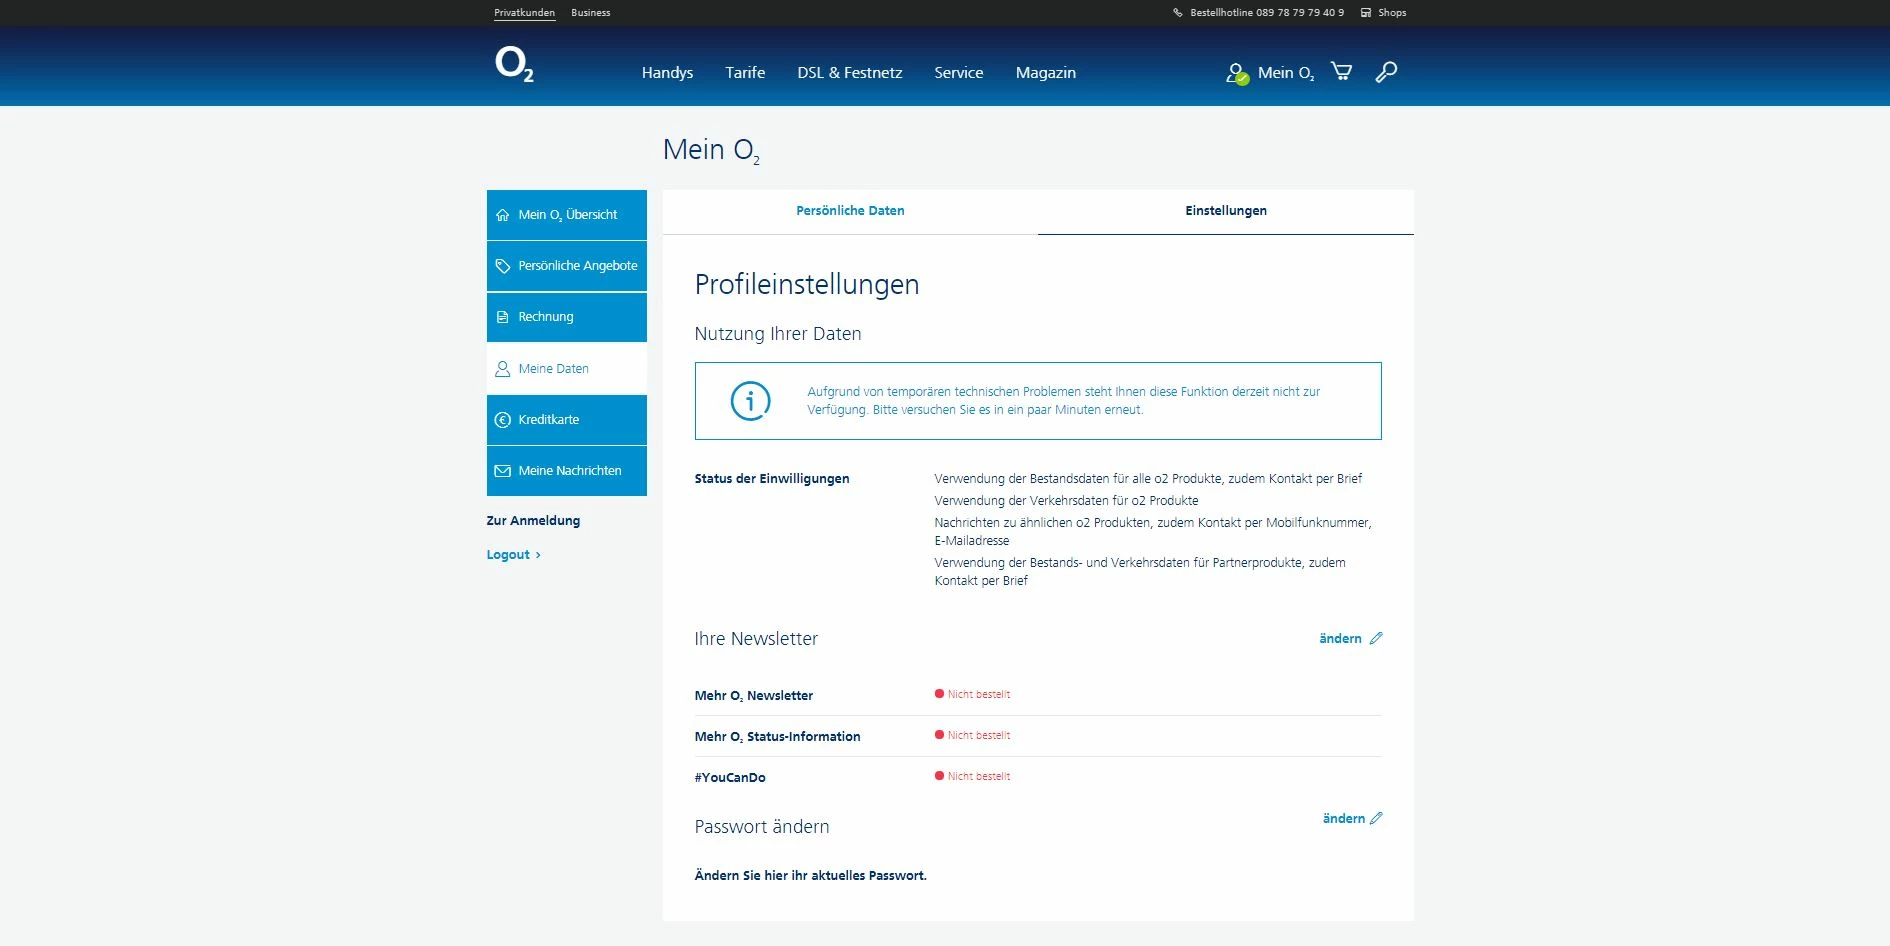Click the Bestellhotline phone number
The image size is (1890, 946).
pos(1300,13)
